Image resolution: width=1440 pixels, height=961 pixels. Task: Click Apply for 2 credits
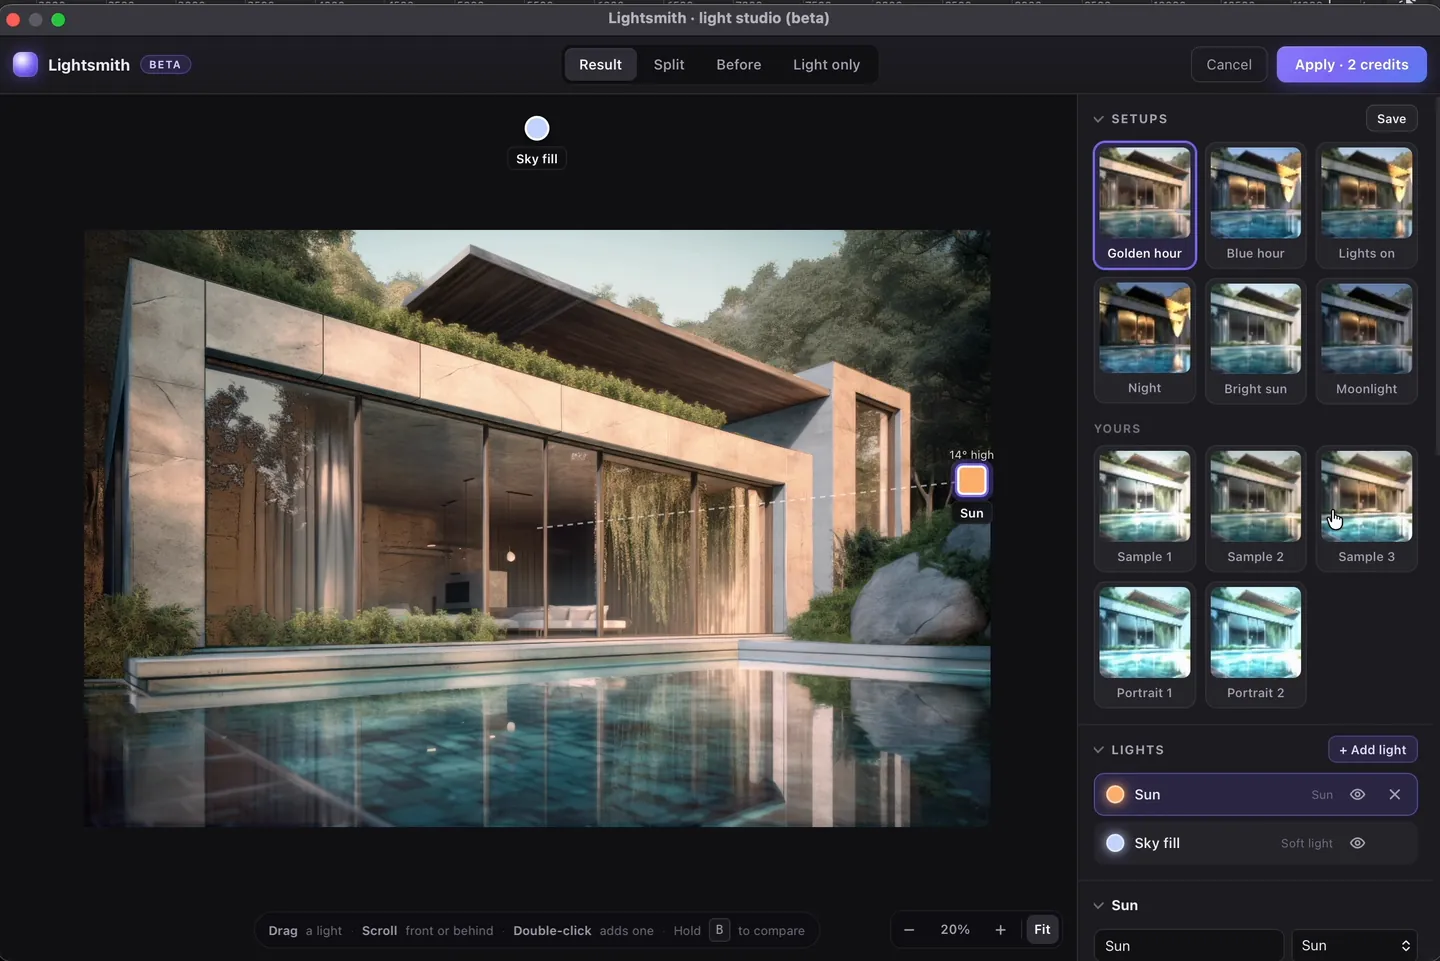pos(1351,64)
